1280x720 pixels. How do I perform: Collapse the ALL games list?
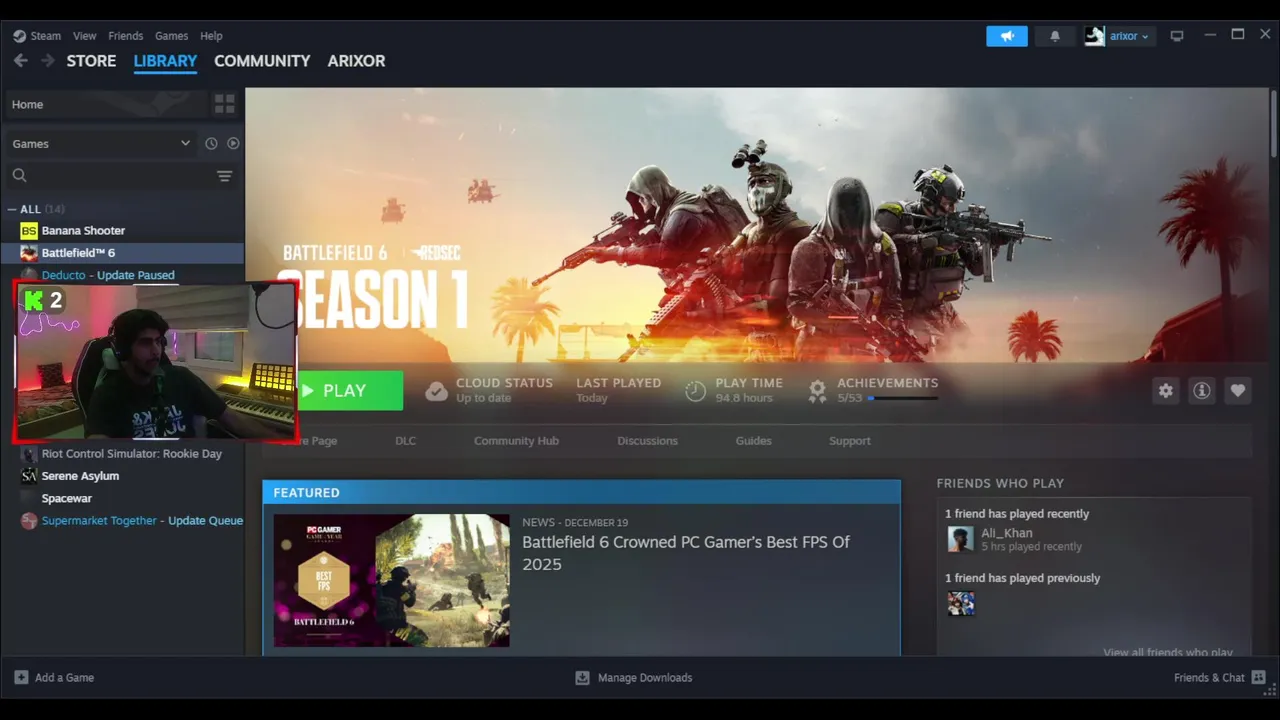(12, 209)
